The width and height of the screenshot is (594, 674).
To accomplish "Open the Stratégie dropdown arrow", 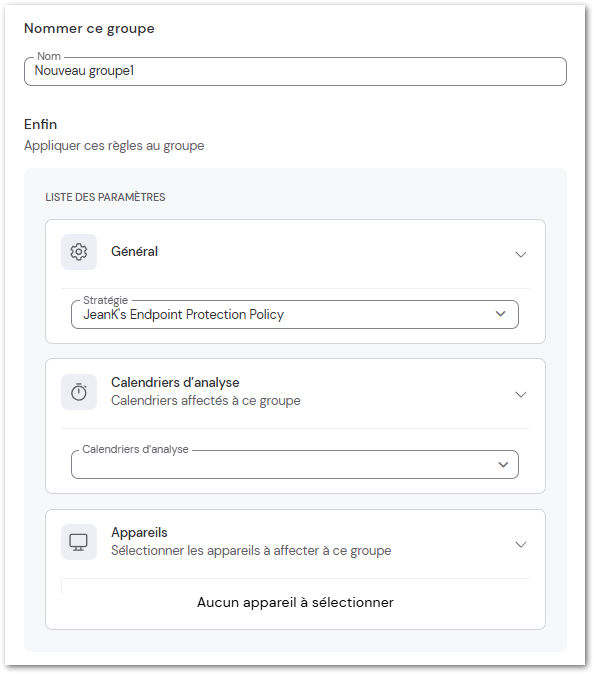I will point(500,314).
